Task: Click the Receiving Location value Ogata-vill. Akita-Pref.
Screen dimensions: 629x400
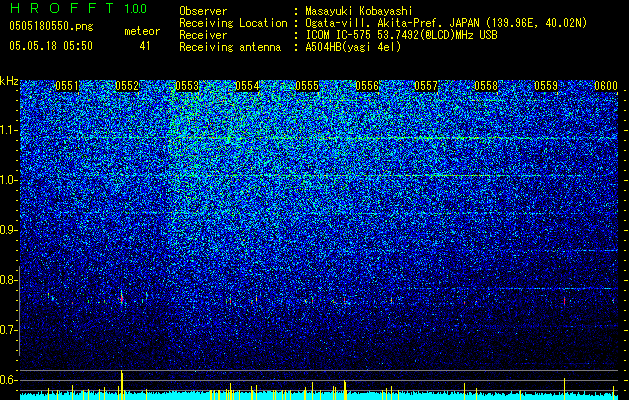Action: (375, 23)
